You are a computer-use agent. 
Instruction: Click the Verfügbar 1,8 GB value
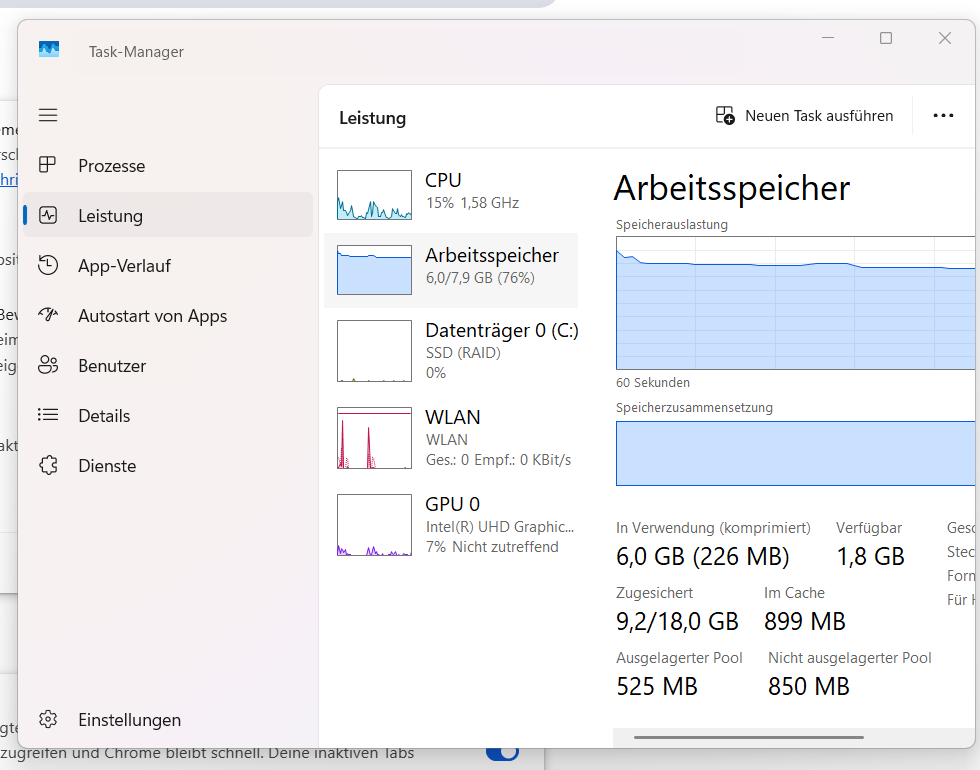click(x=871, y=556)
